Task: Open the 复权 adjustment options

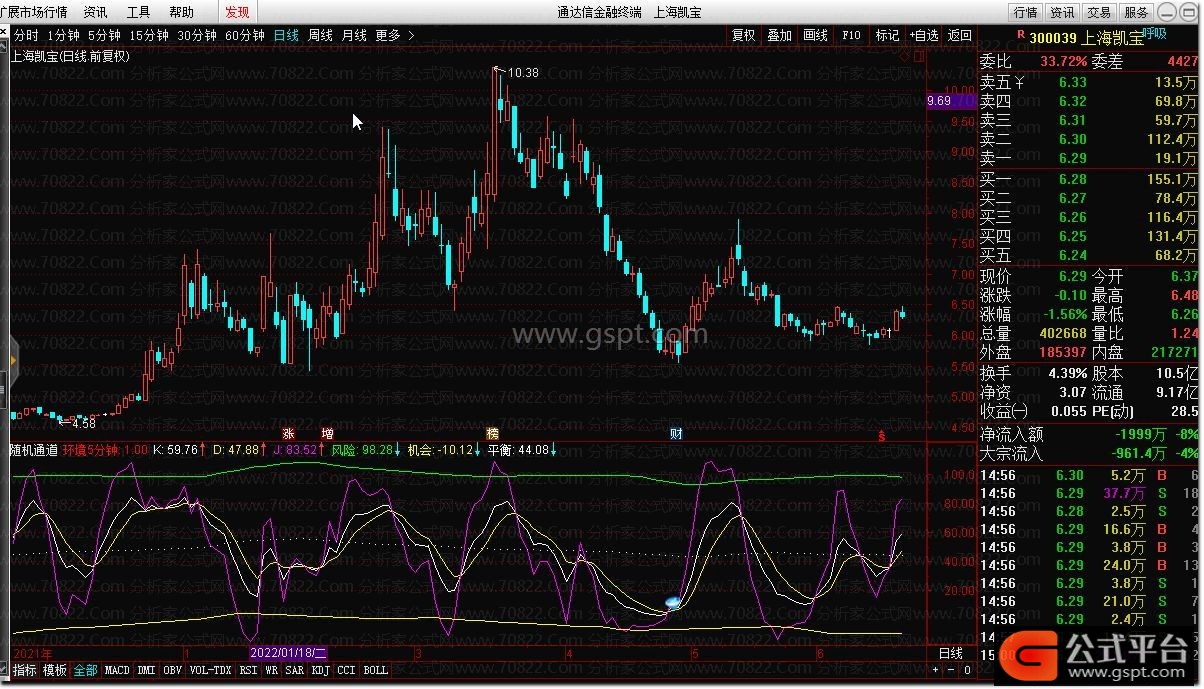Action: pyautogui.click(x=743, y=35)
